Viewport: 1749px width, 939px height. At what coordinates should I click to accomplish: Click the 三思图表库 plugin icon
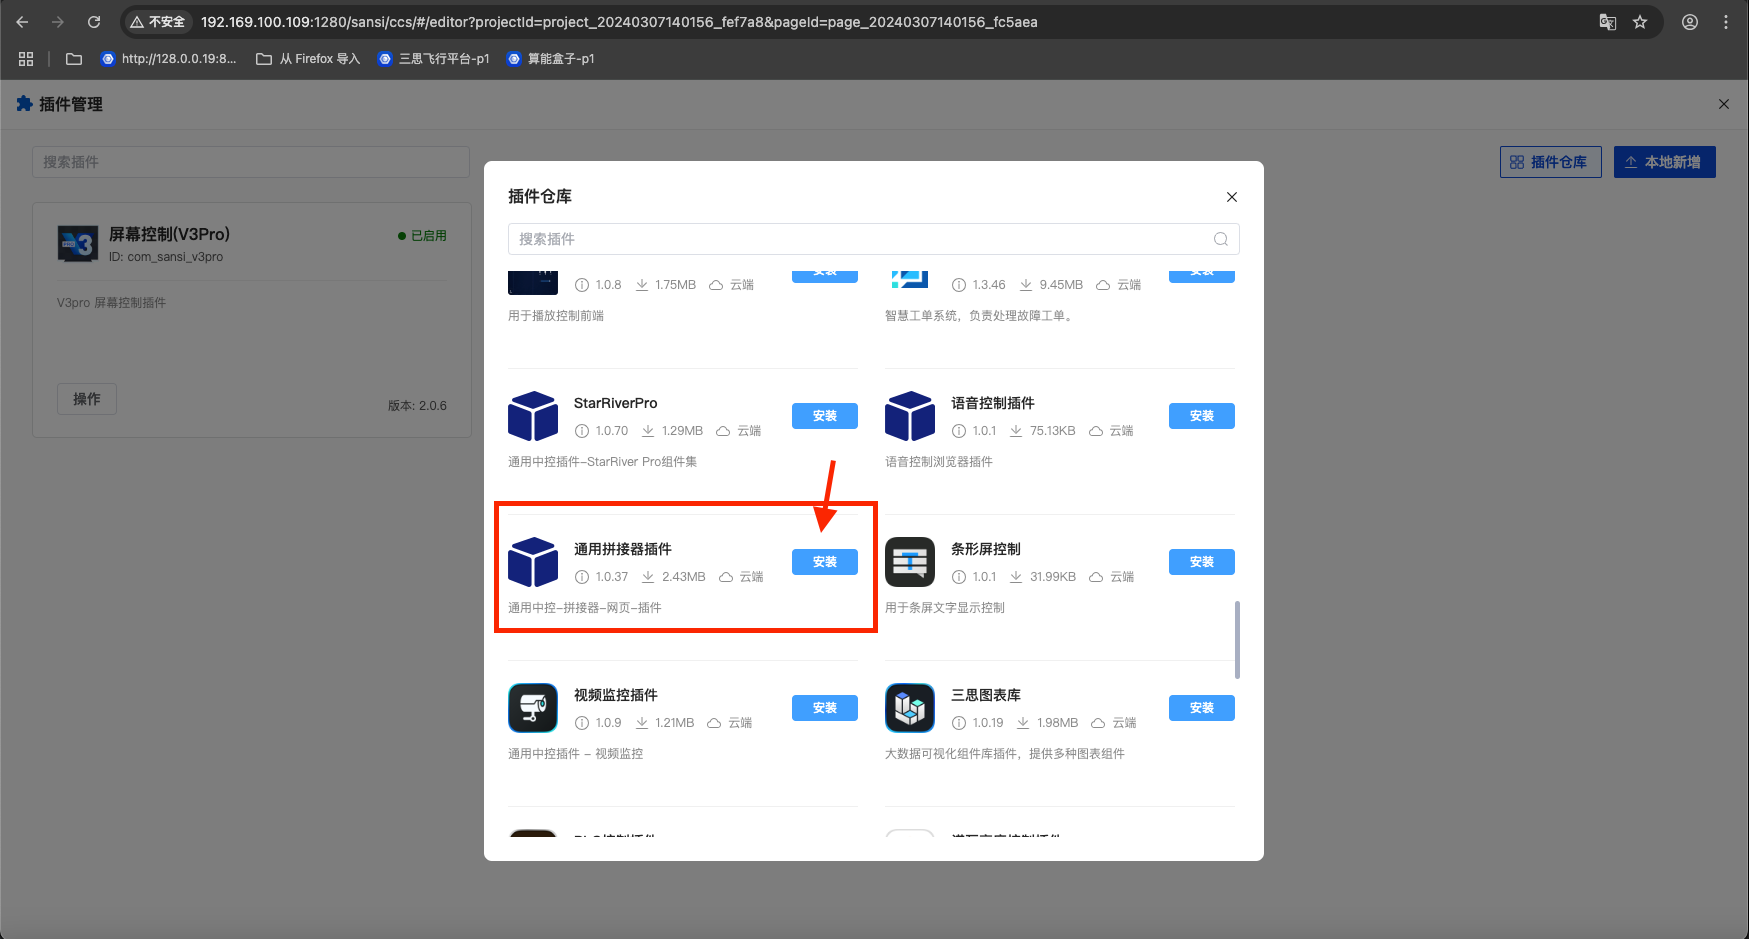coord(910,708)
